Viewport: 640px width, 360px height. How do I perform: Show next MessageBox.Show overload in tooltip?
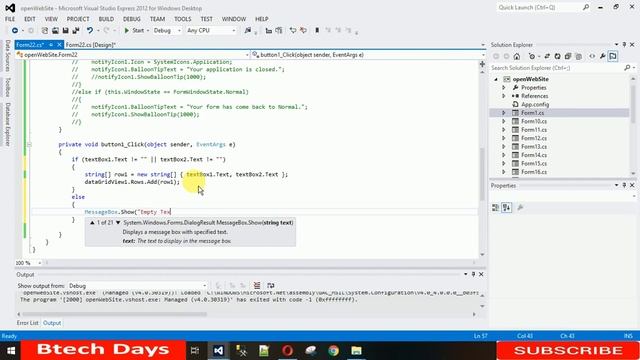coord(118,222)
